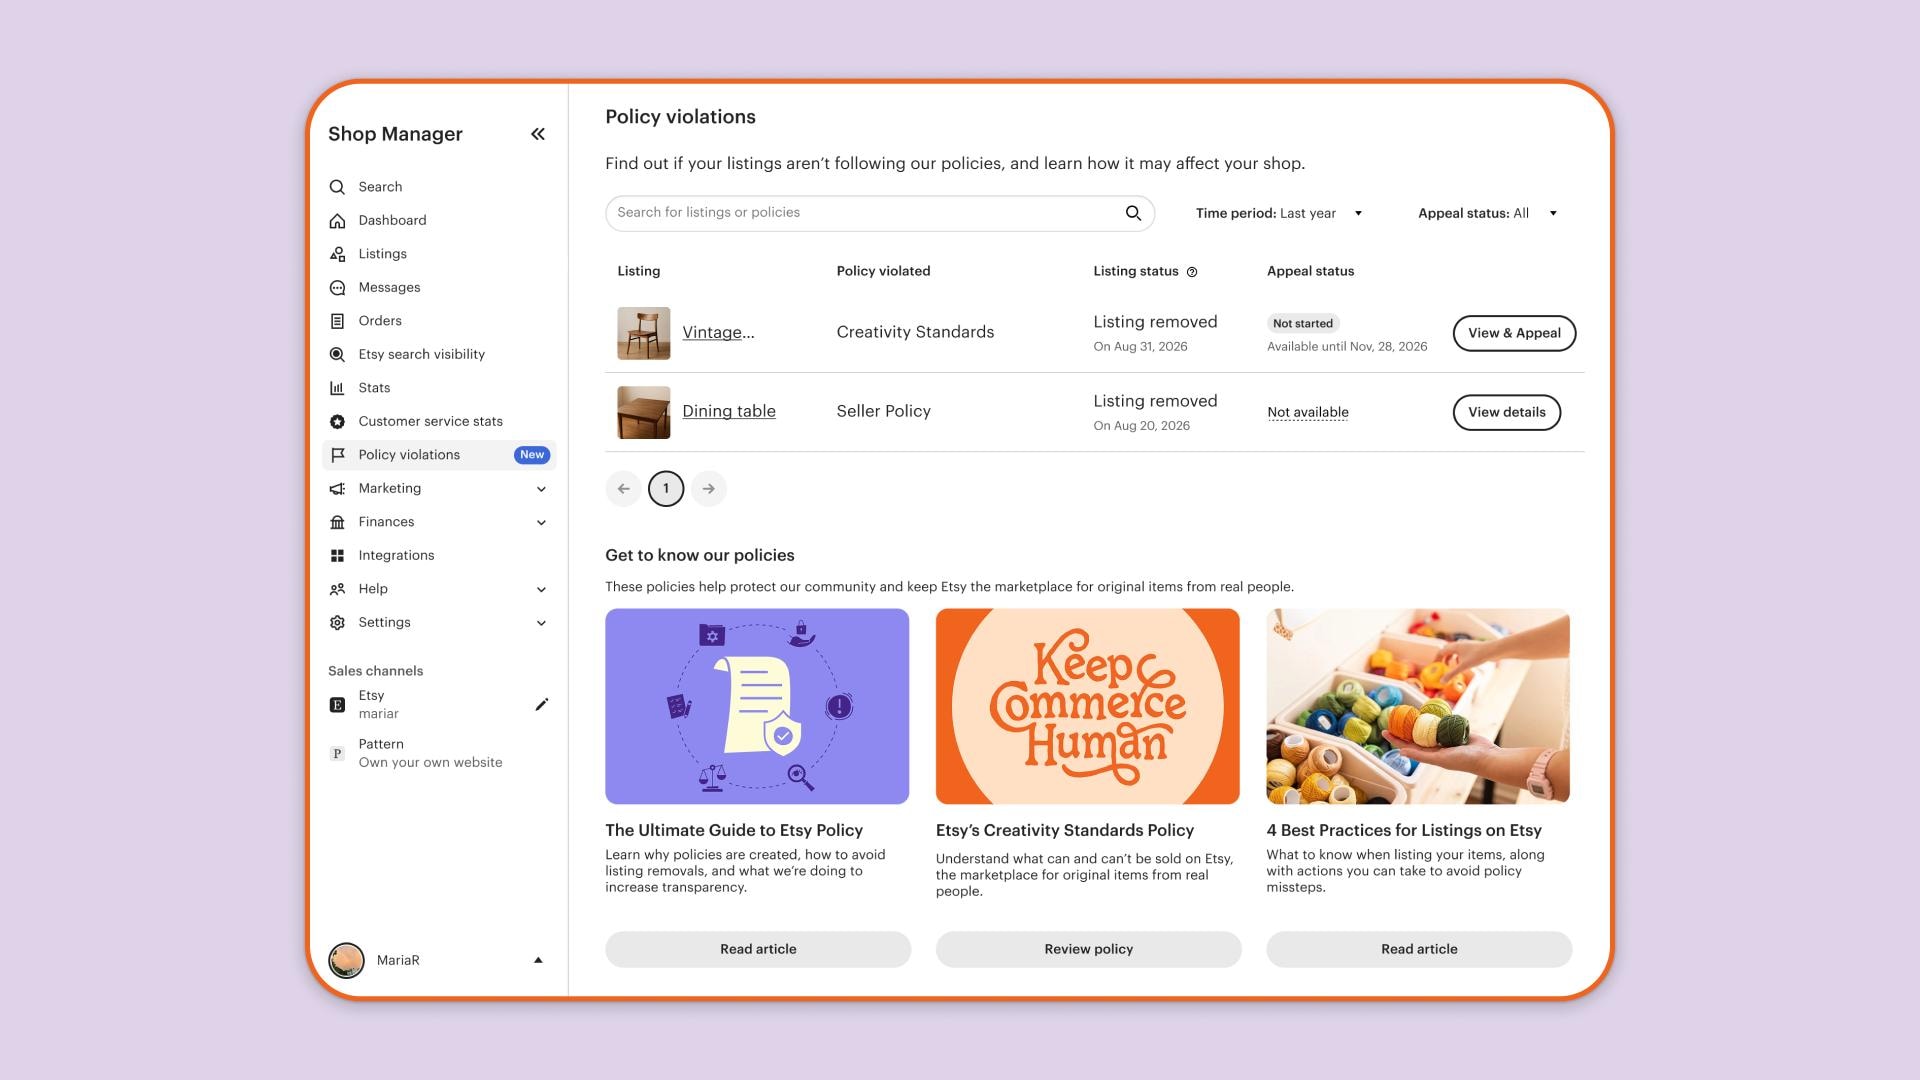Click the purple policy guide card image
Image resolution: width=1920 pixels, height=1080 pixels.
(x=757, y=706)
